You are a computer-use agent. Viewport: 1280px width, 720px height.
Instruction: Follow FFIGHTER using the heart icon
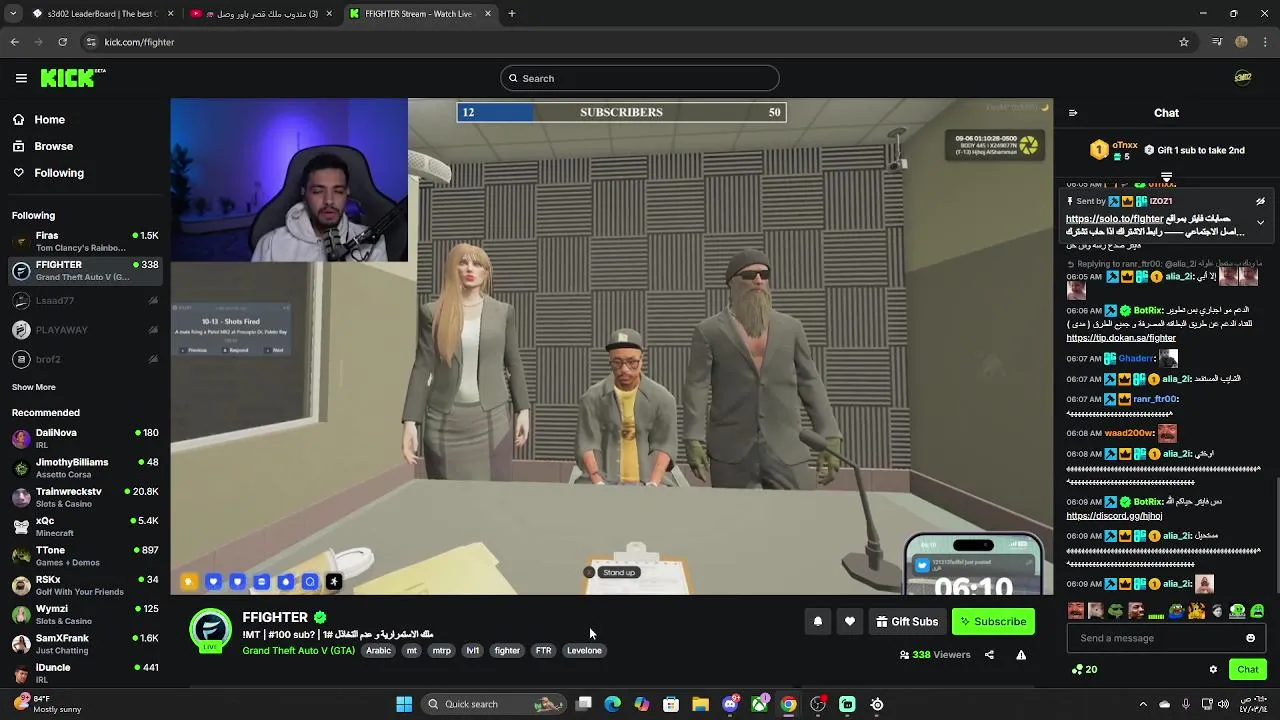coord(850,621)
